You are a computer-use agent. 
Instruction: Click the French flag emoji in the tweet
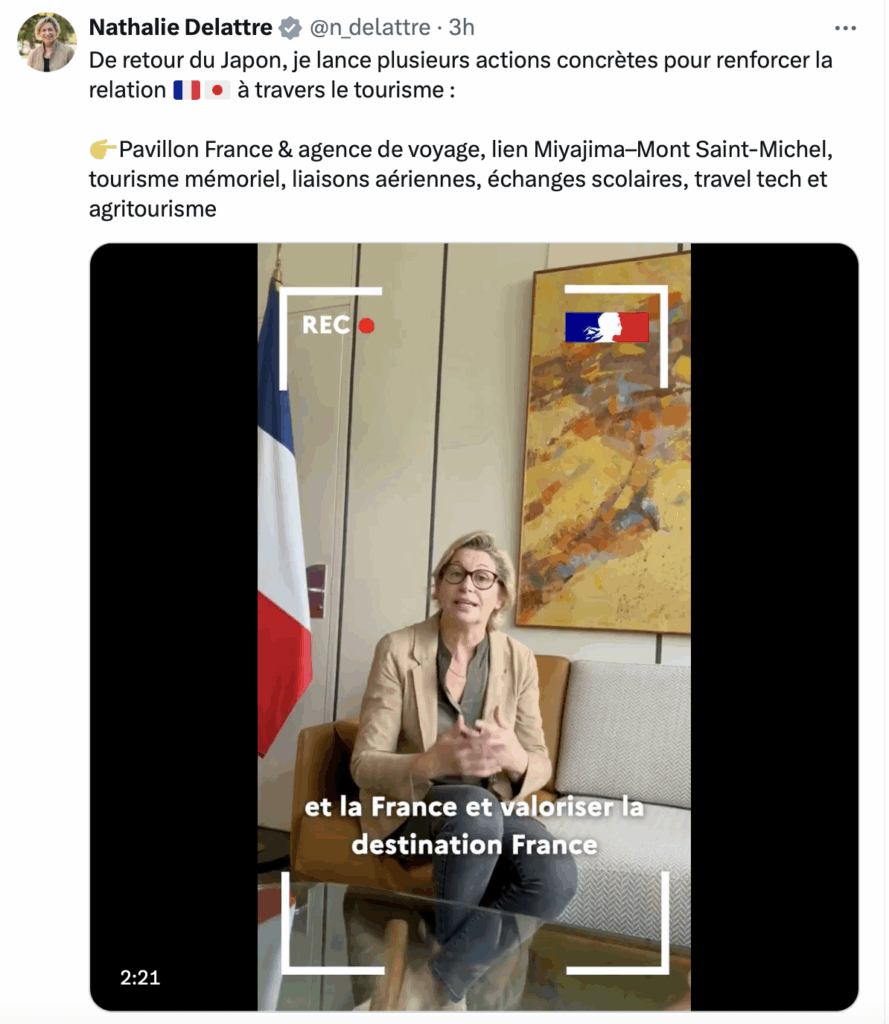(187, 90)
